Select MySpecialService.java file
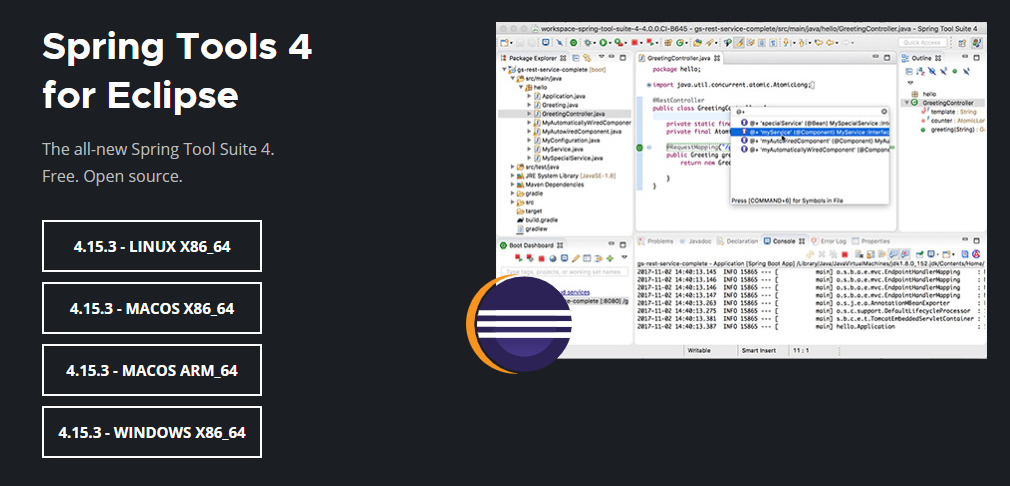Viewport: 1010px width, 486px height. 571,158
